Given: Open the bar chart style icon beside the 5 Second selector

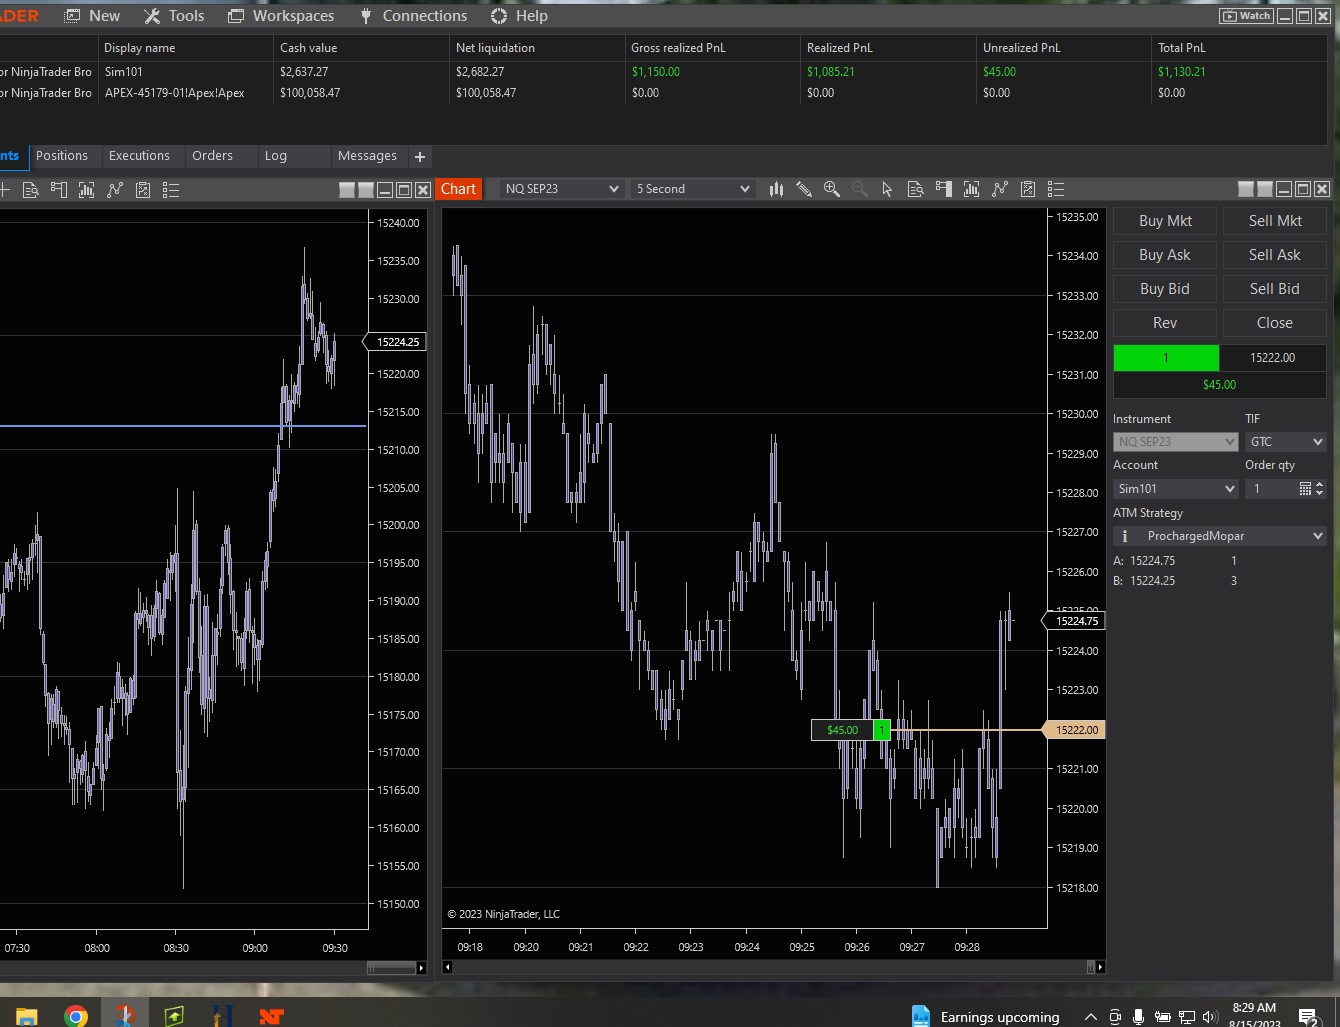Looking at the screenshot, I should (x=776, y=189).
